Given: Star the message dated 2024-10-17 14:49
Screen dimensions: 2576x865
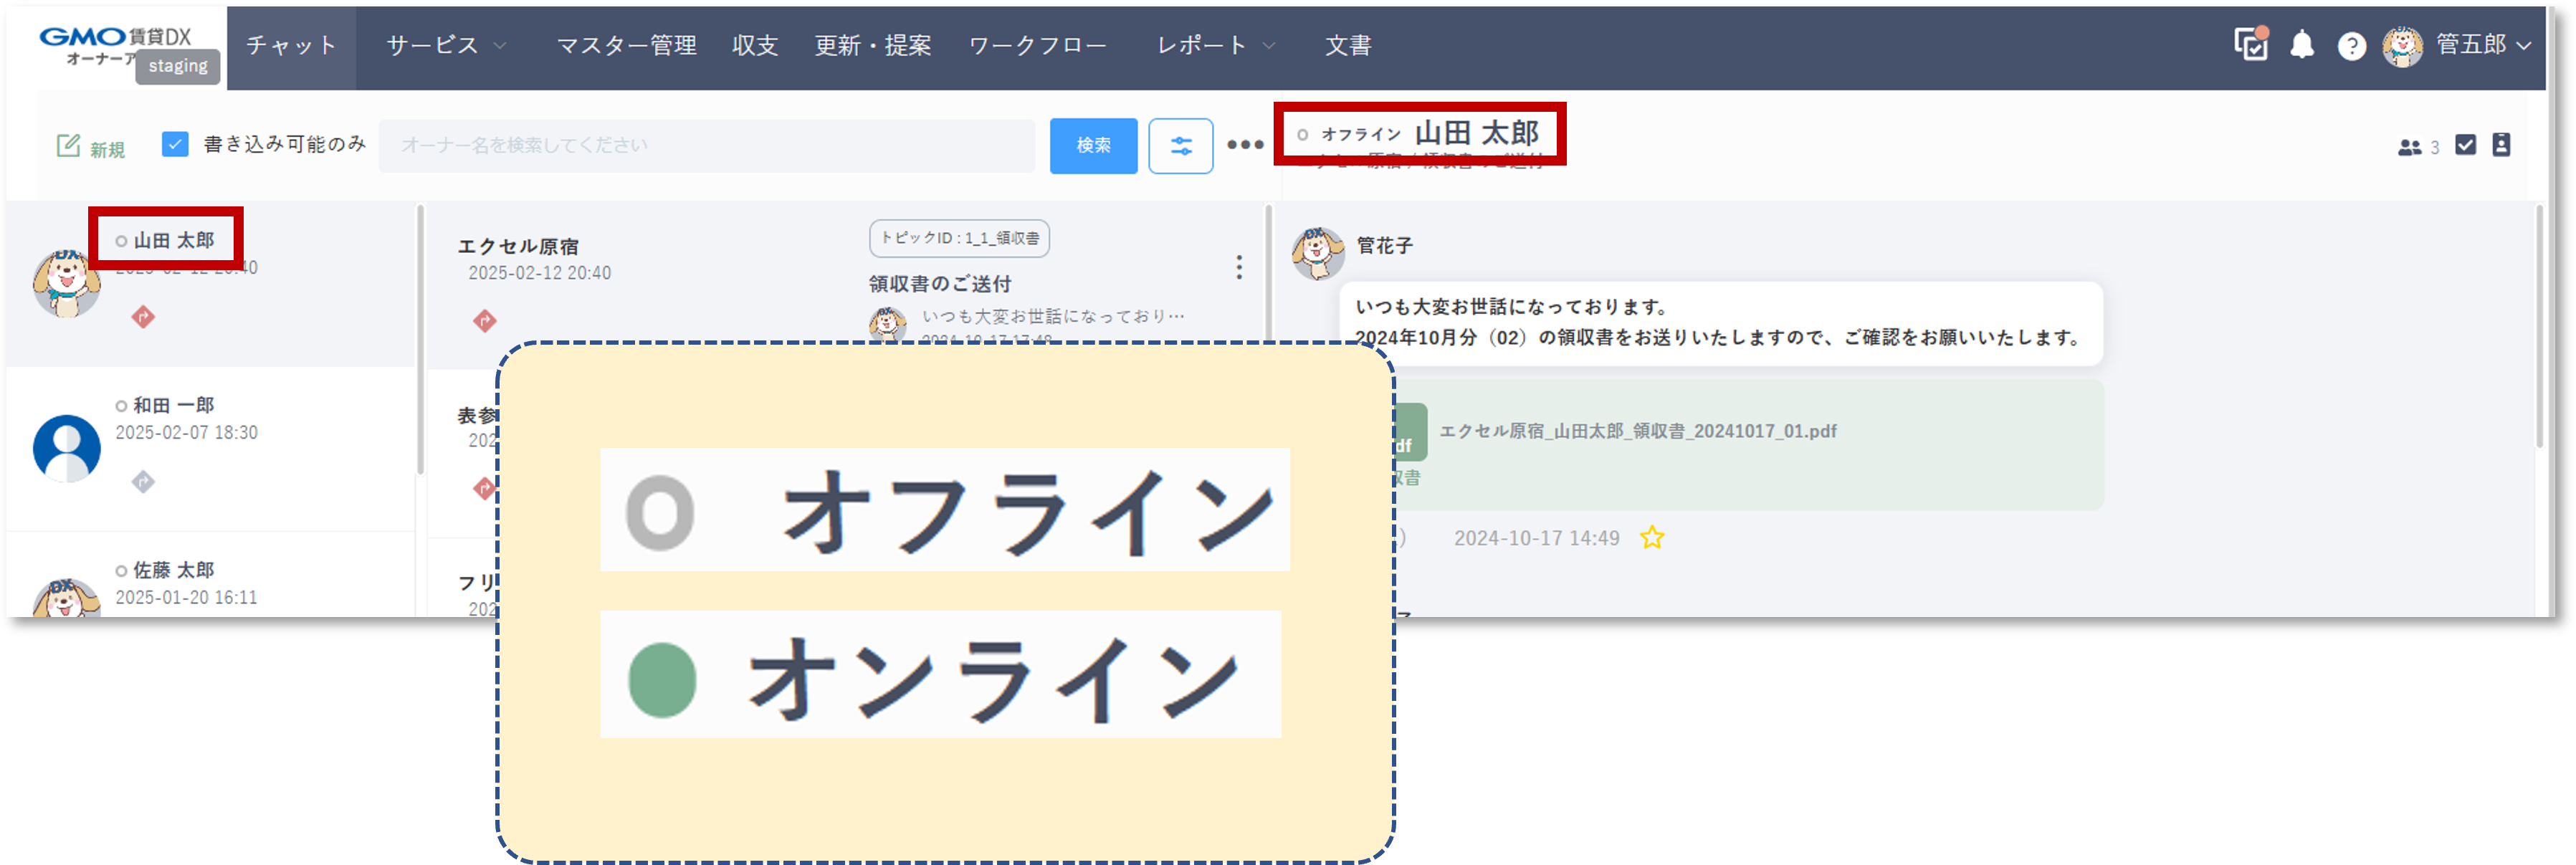Looking at the screenshot, I should coord(1653,538).
